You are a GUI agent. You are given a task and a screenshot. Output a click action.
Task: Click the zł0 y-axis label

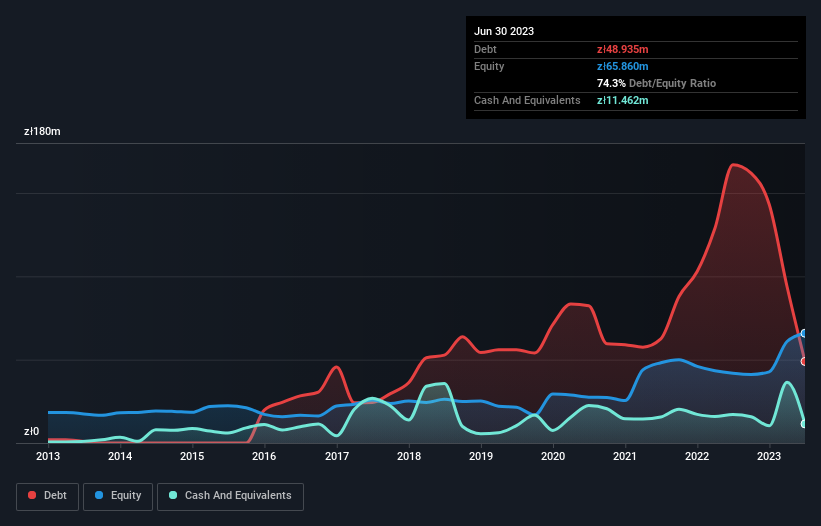pos(31,431)
